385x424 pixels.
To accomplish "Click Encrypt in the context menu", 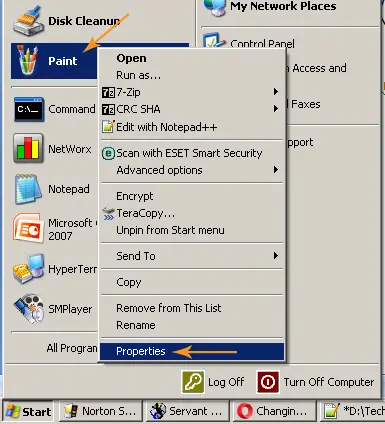I will 192,196.
